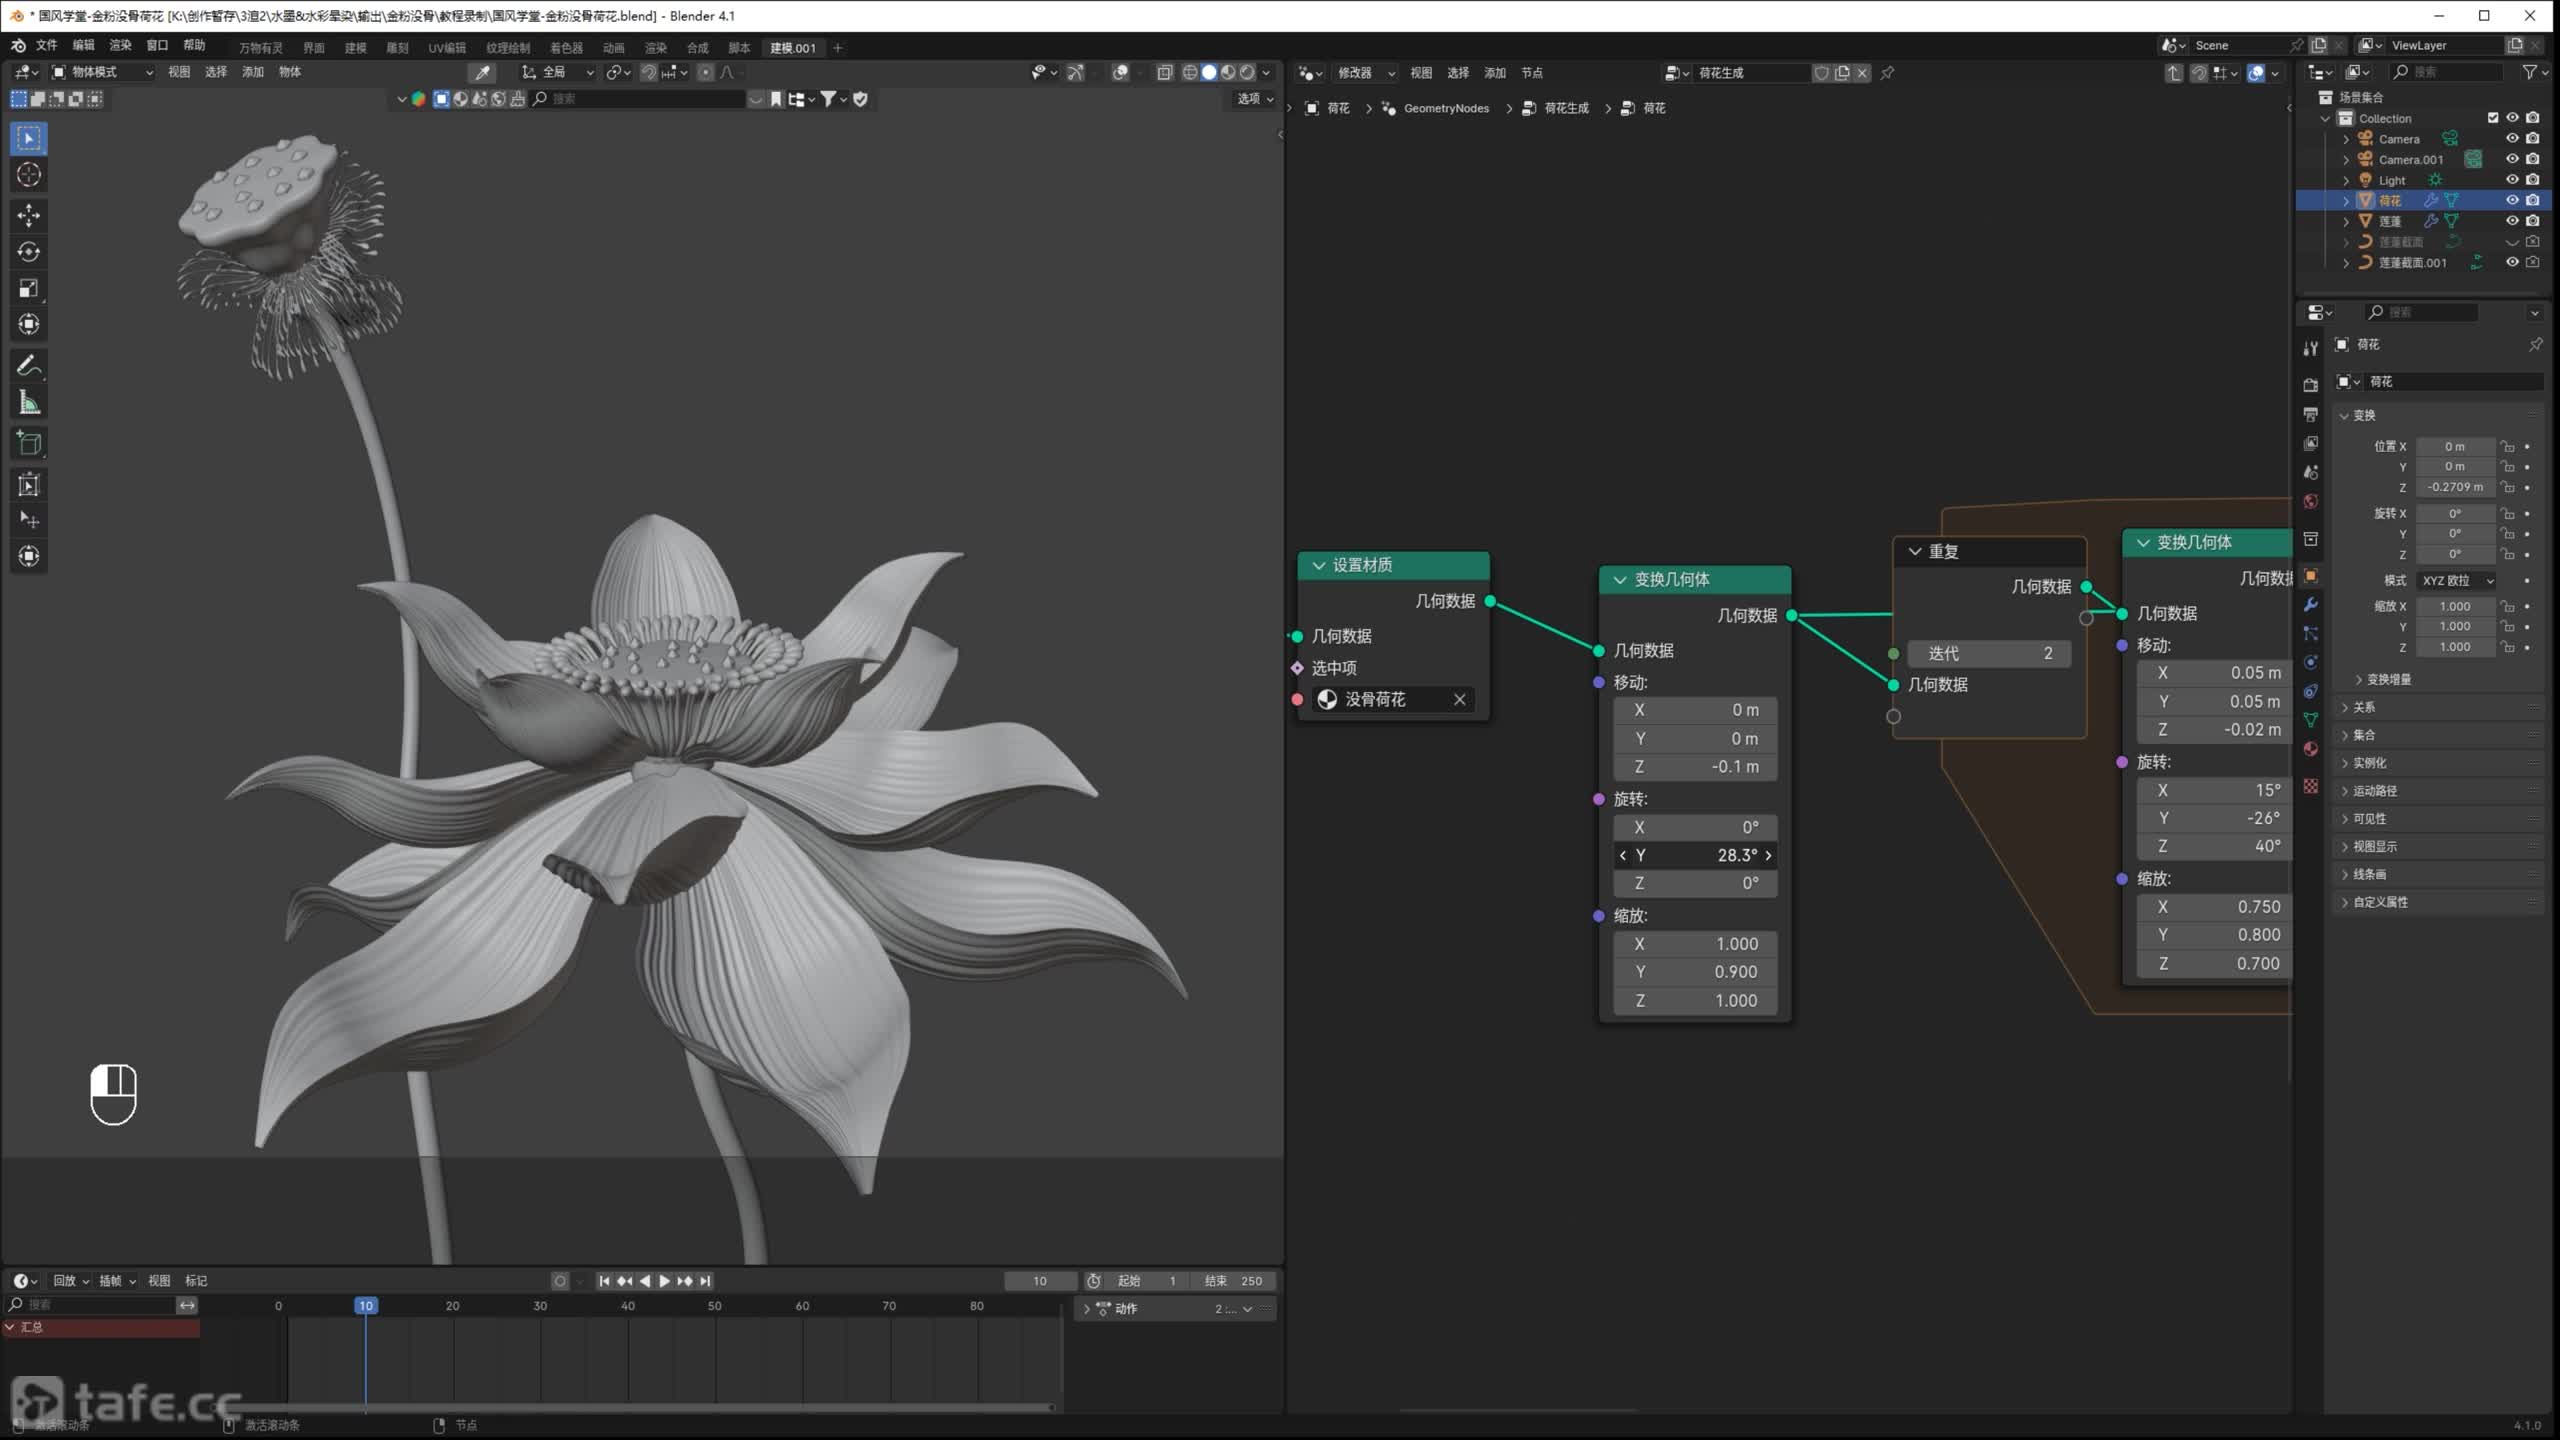Click the 迭代 iterations value field
The width and height of the screenshot is (2560, 1440).
[1988, 653]
